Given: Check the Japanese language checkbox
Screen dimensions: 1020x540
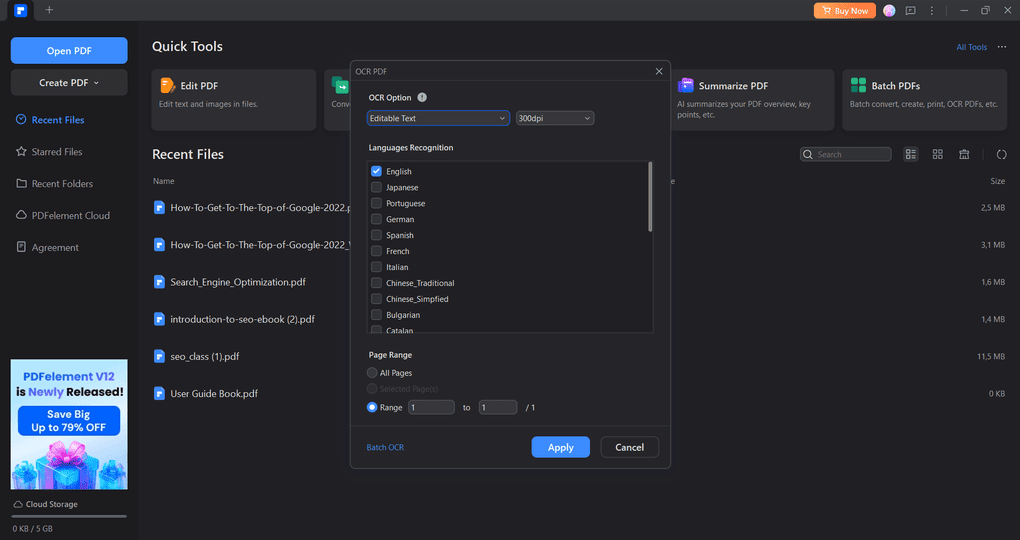Looking at the screenshot, I should coord(376,187).
